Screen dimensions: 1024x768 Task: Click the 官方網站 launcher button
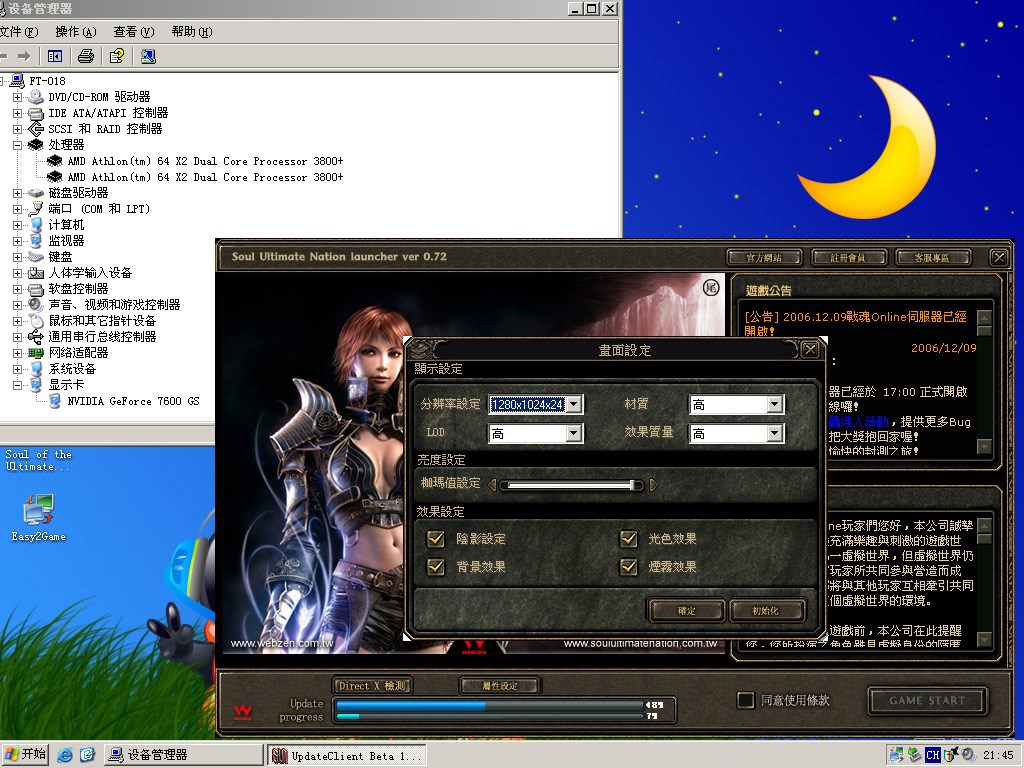pyautogui.click(x=764, y=257)
